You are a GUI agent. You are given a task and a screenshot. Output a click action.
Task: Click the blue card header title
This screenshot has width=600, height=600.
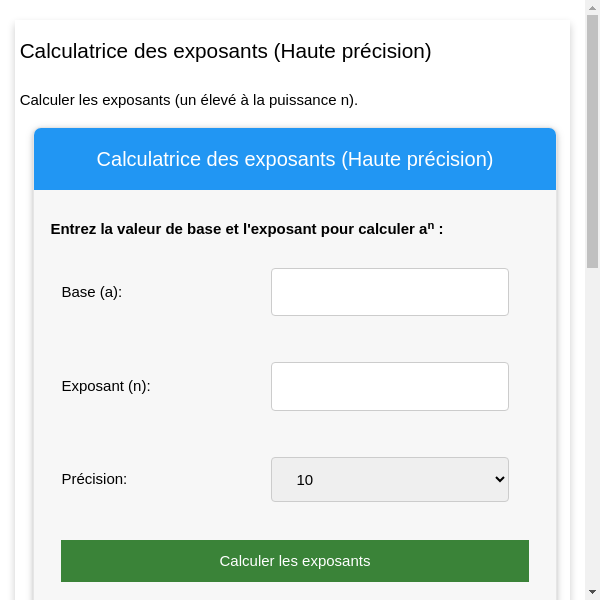(x=294, y=159)
